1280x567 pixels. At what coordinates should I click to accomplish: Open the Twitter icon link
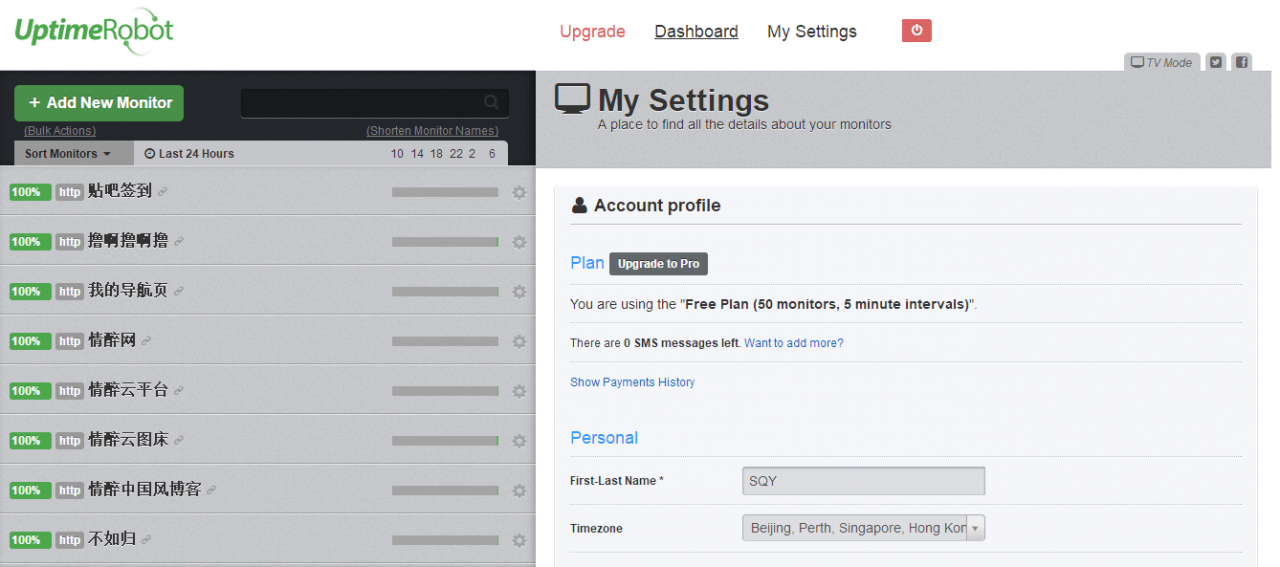(x=1215, y=62)
